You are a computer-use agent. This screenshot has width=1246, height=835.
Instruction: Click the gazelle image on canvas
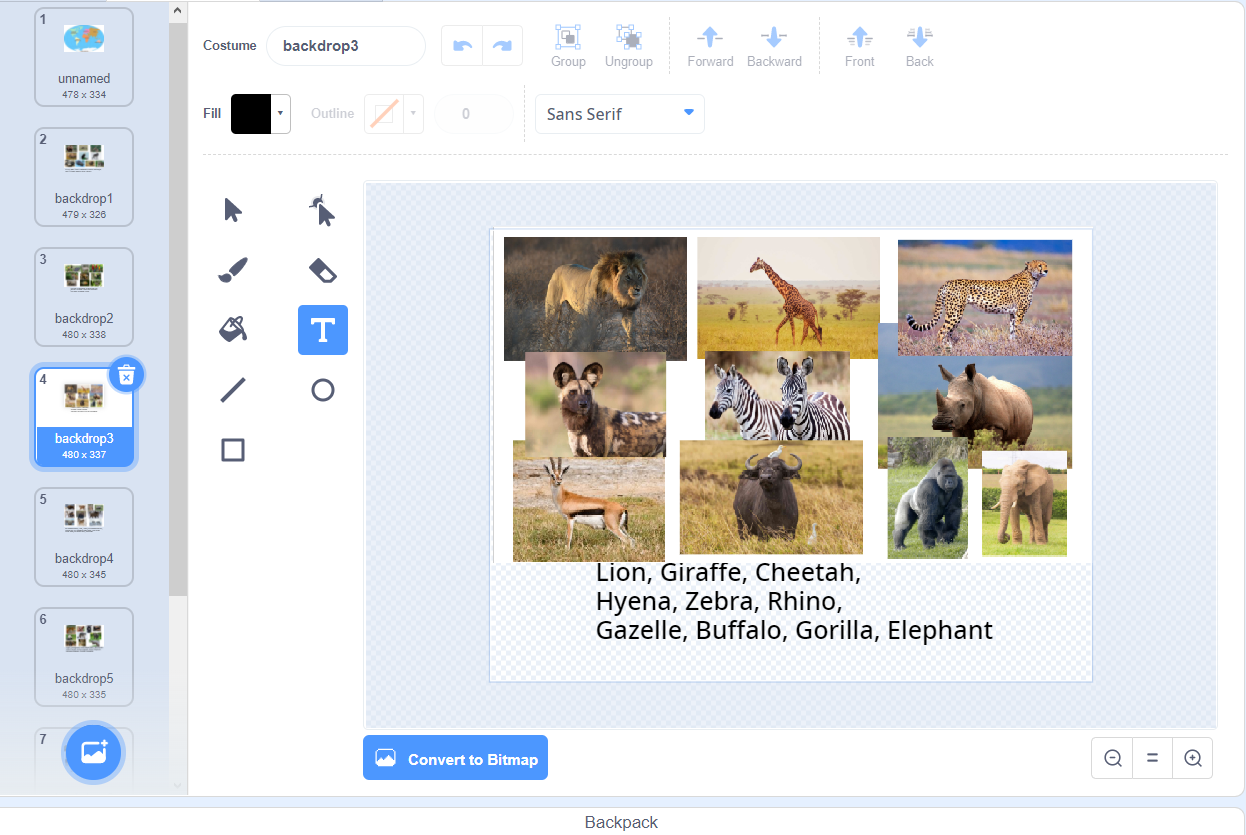pyautogui.click(x=589, y=510)
